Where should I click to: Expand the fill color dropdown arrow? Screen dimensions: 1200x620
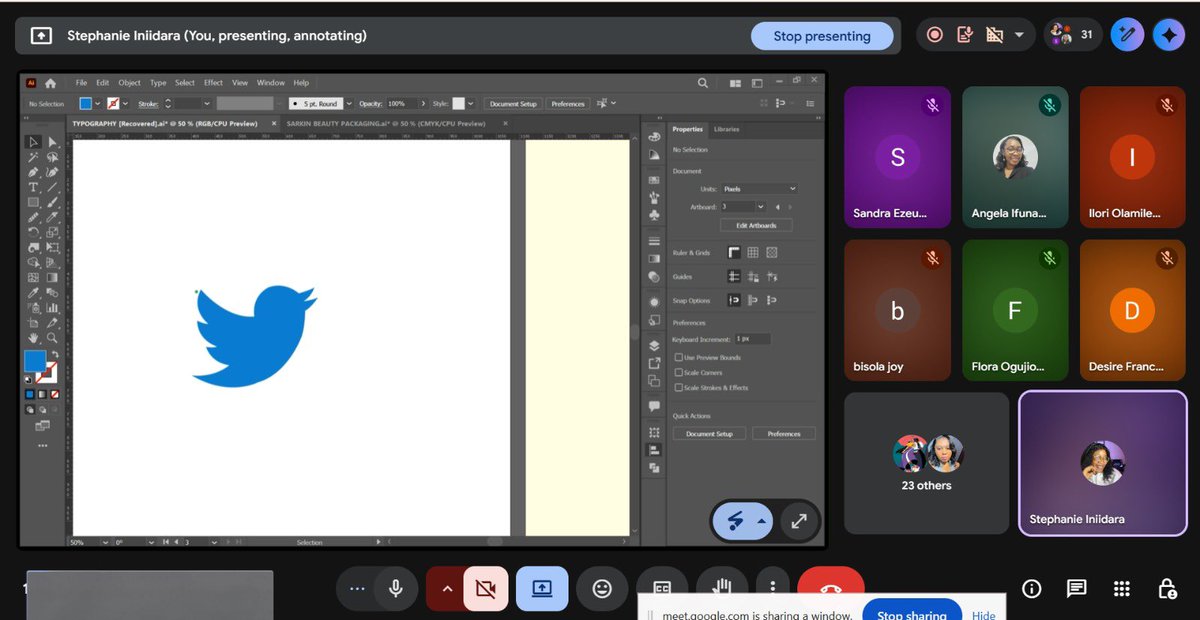coord(98,103)
